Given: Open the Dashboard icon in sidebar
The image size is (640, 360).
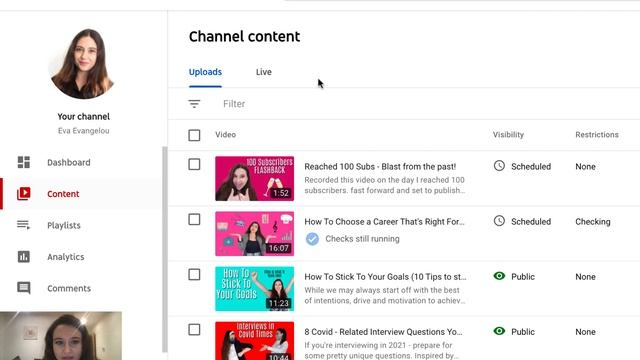Looking at the screenshot, I should (x=24, y=162).
